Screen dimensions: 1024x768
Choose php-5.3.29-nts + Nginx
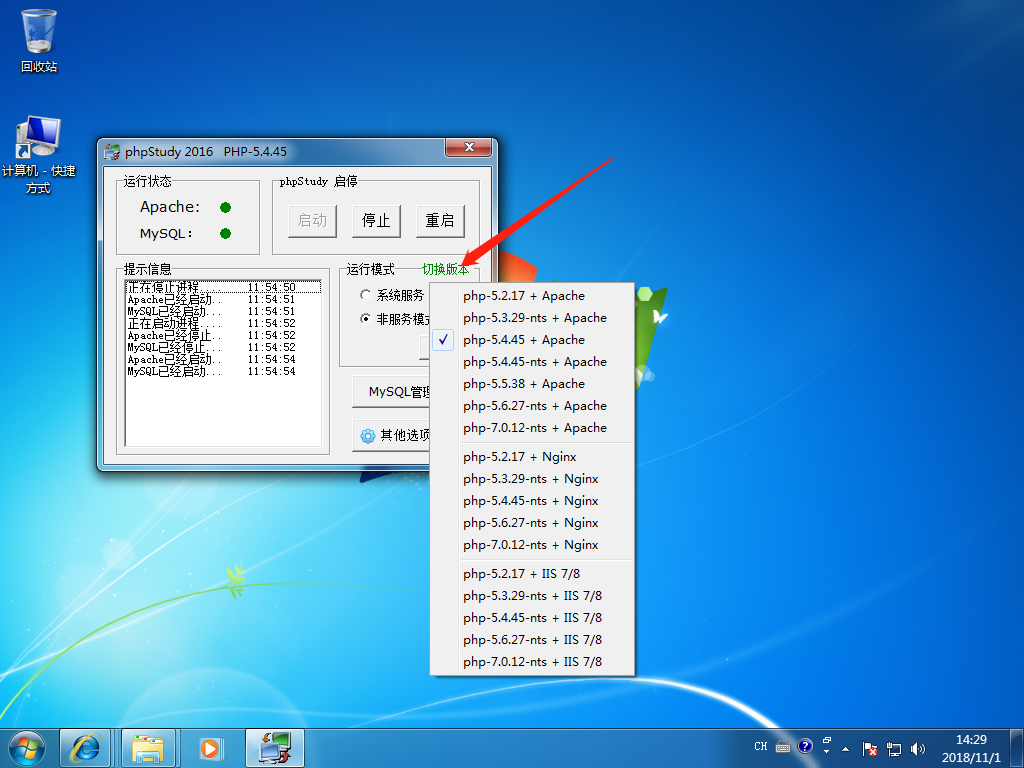click(x=532, y=479)
